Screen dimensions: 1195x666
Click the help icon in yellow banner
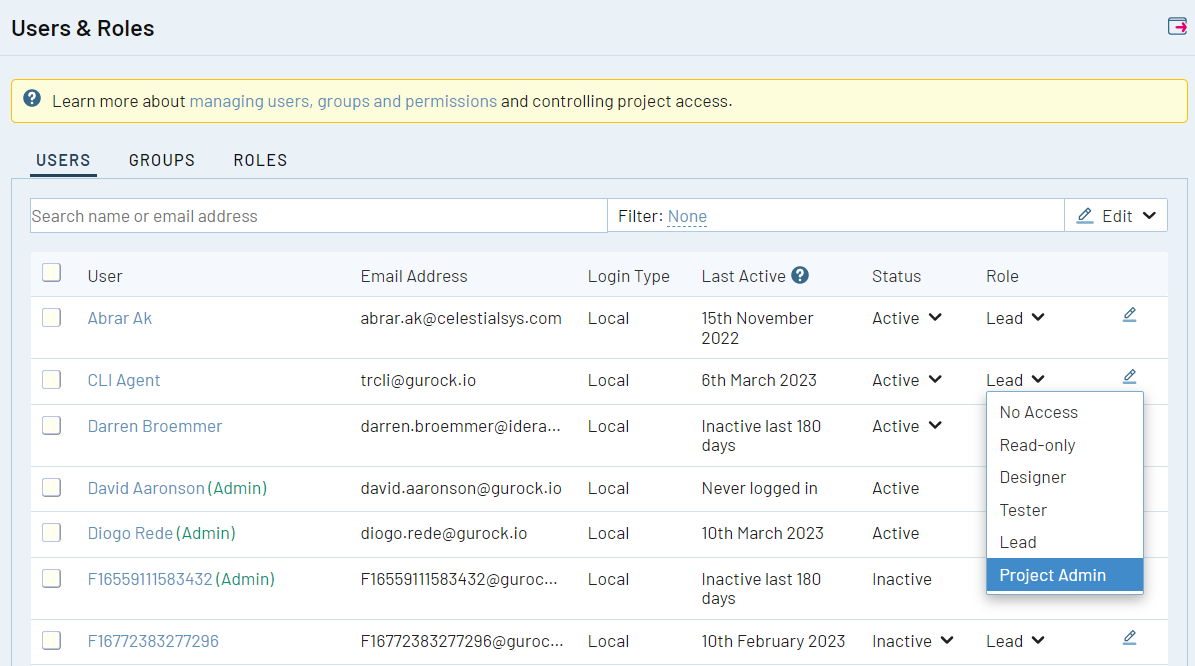(32, 98)
